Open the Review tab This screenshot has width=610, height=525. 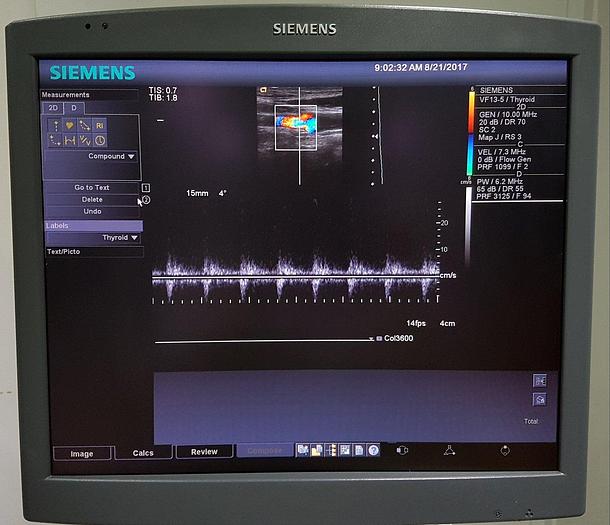coord(204,452)
